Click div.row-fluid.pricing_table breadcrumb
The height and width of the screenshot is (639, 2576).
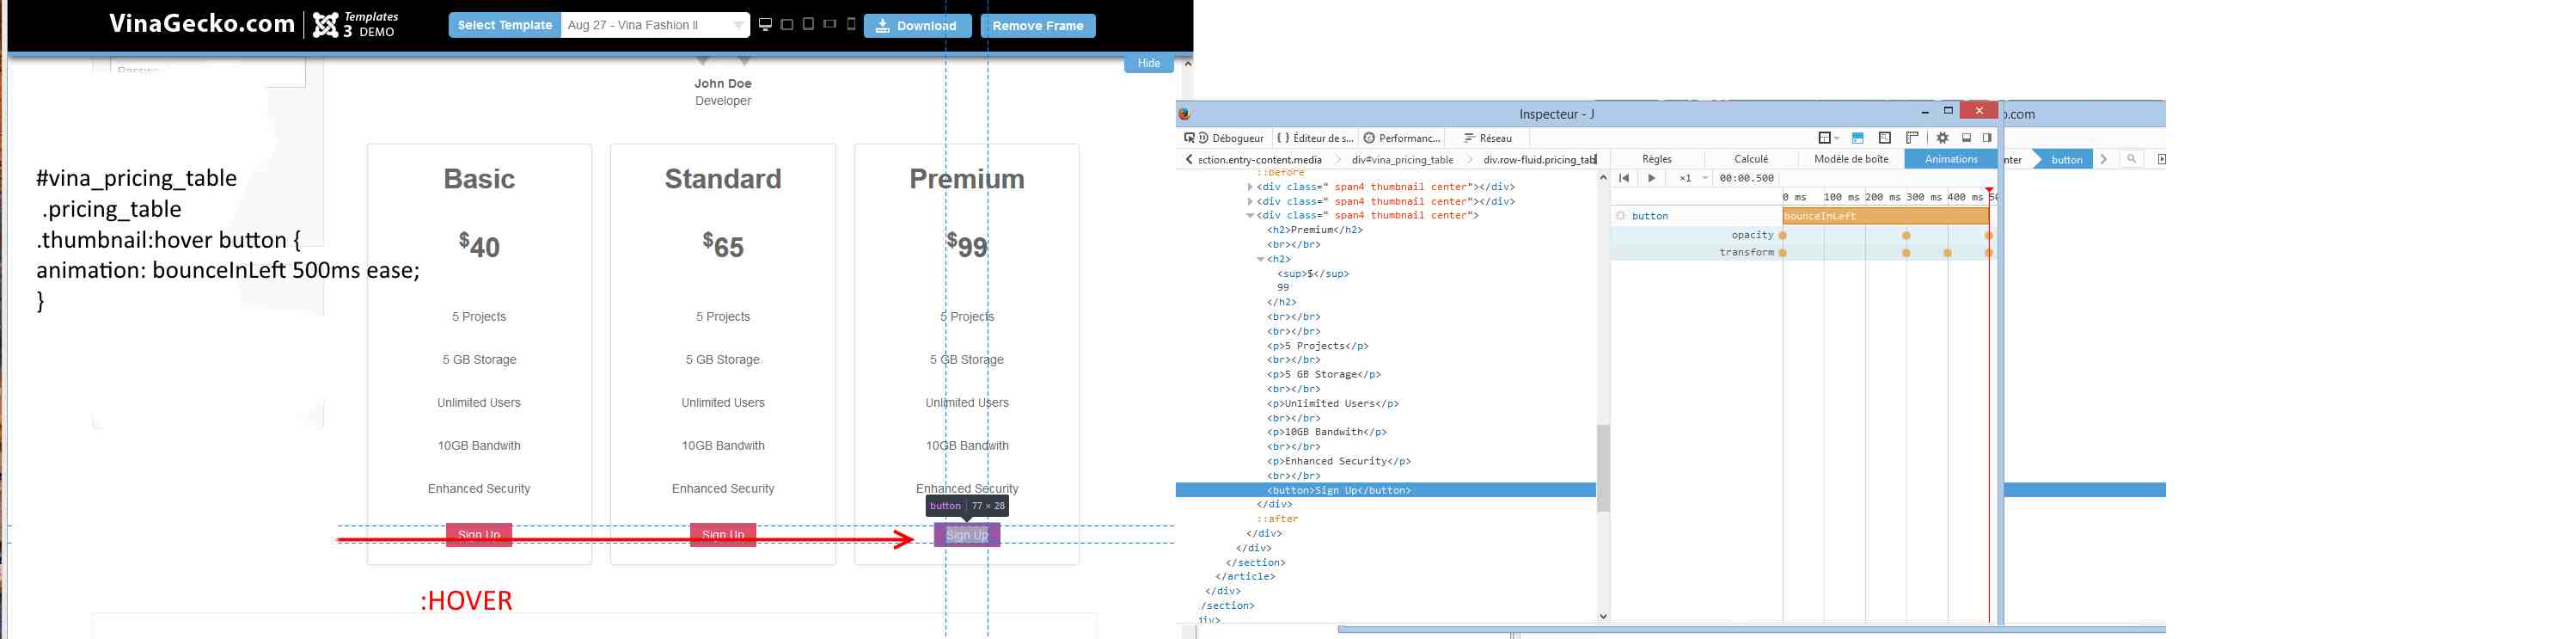[x=1539, y=160]
